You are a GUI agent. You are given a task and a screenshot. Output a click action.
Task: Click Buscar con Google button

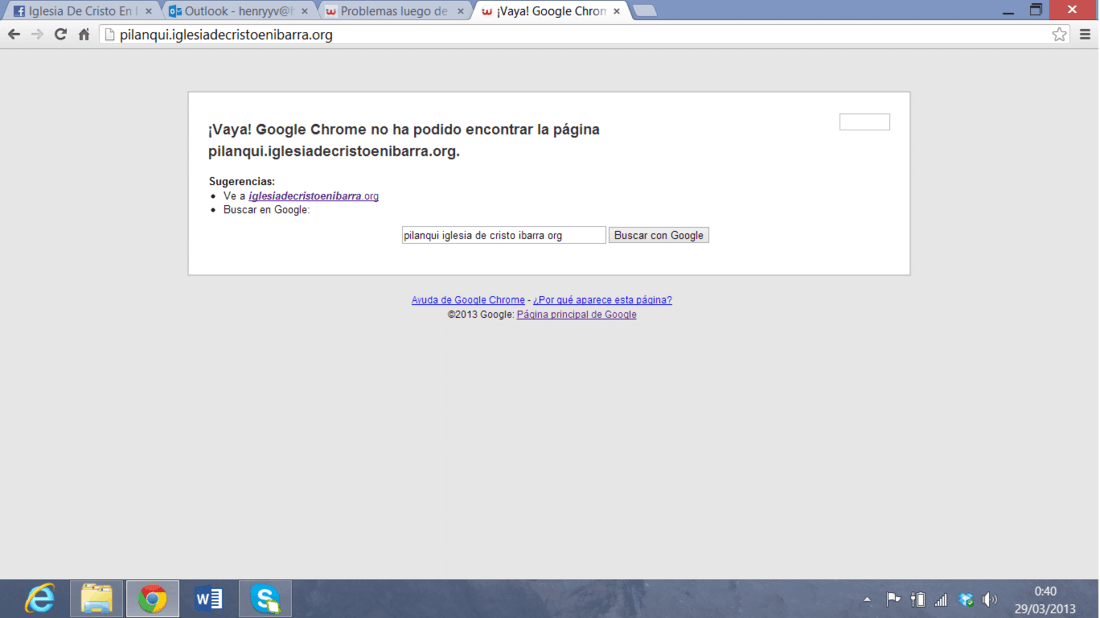658,235
